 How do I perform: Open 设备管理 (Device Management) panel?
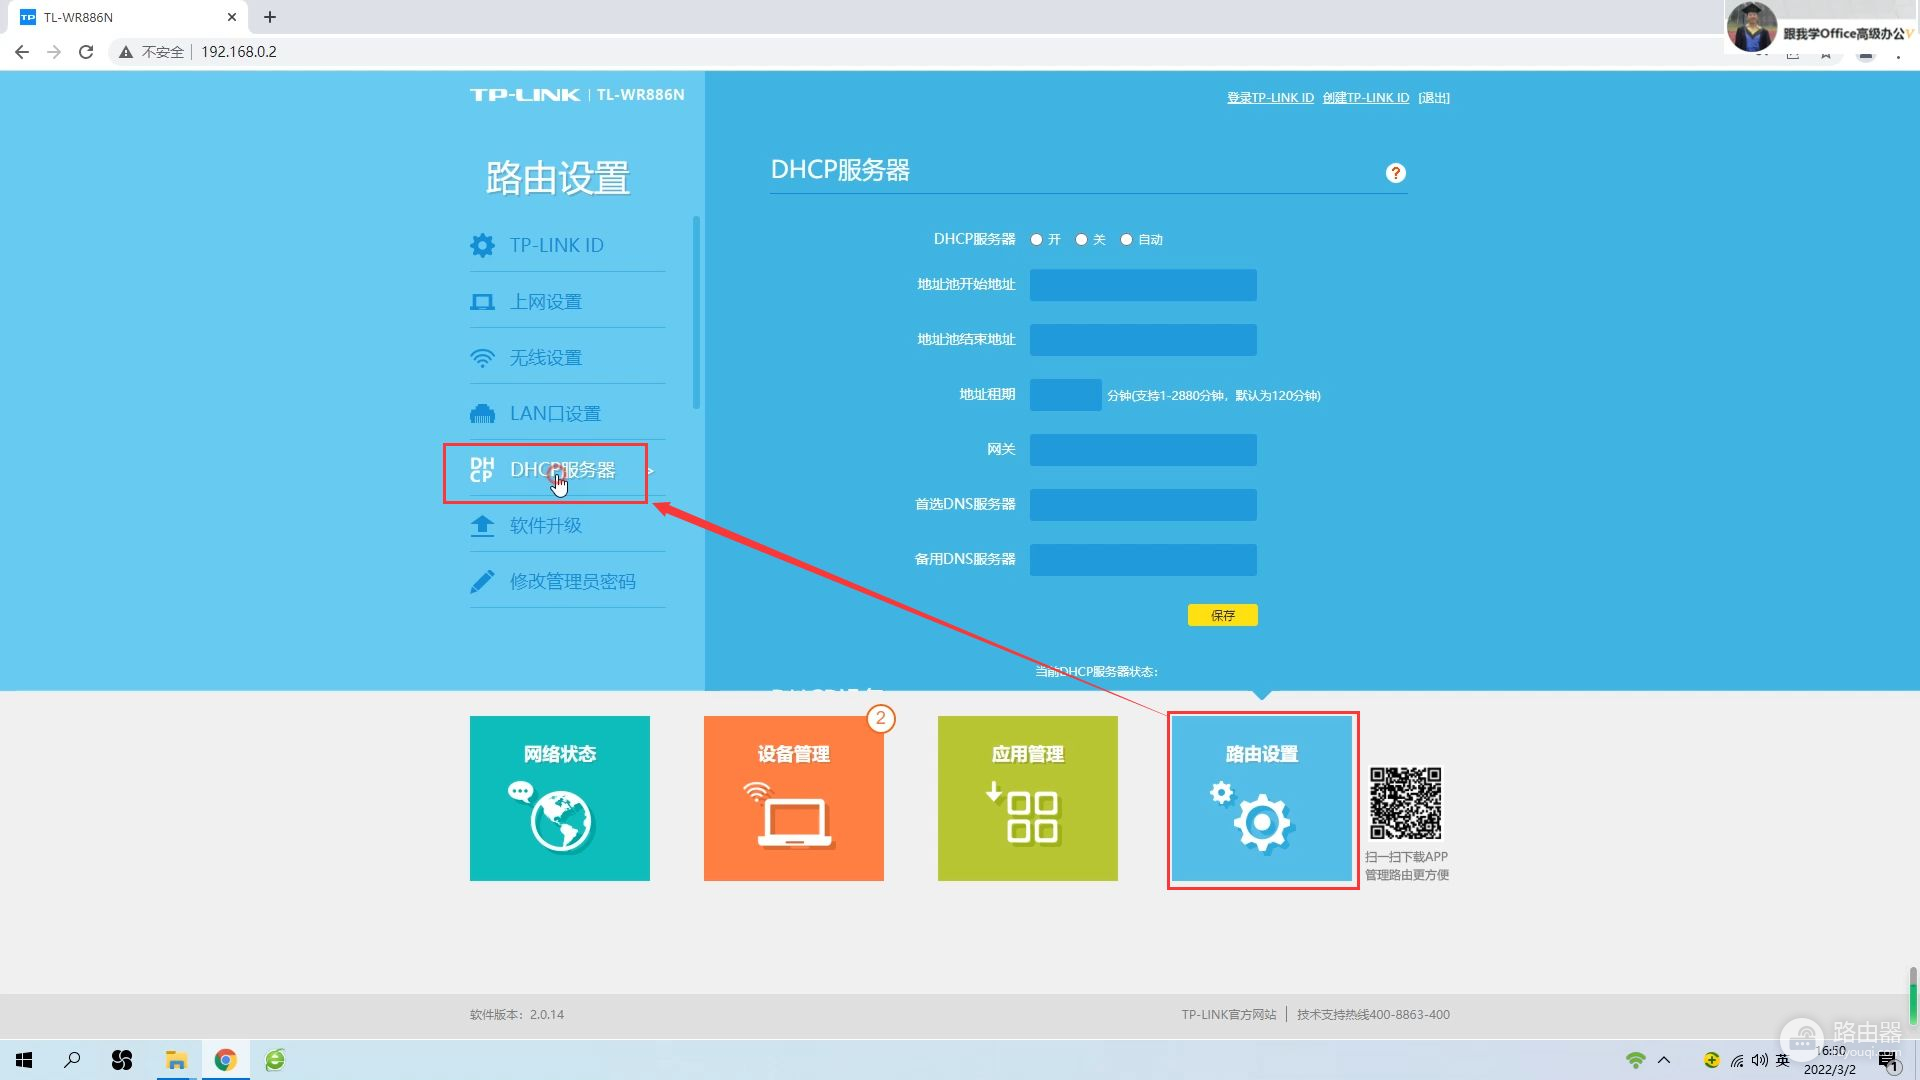coord(794,798)
